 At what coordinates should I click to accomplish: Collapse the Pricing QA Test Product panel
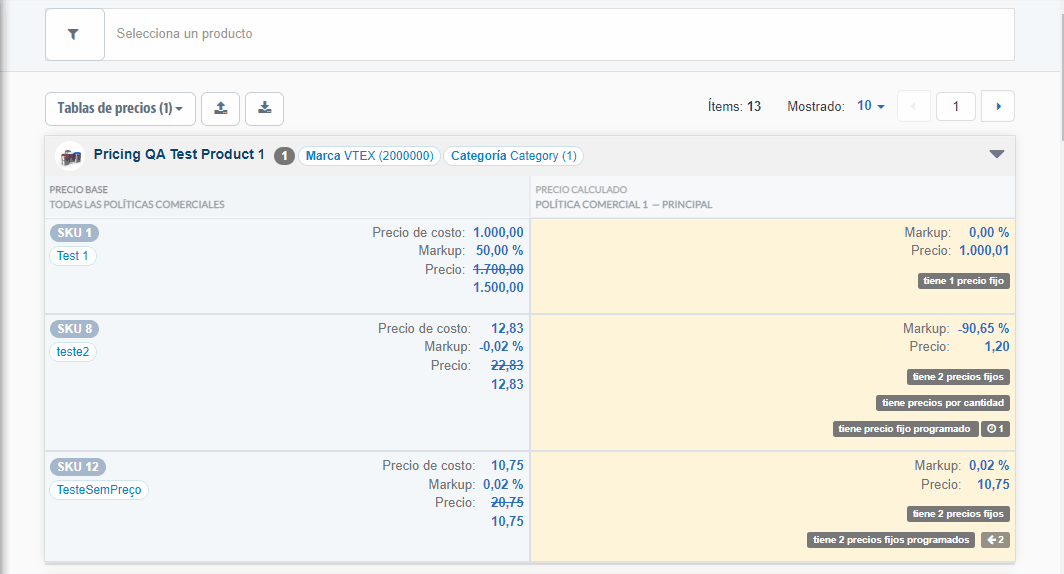[996, 154]
